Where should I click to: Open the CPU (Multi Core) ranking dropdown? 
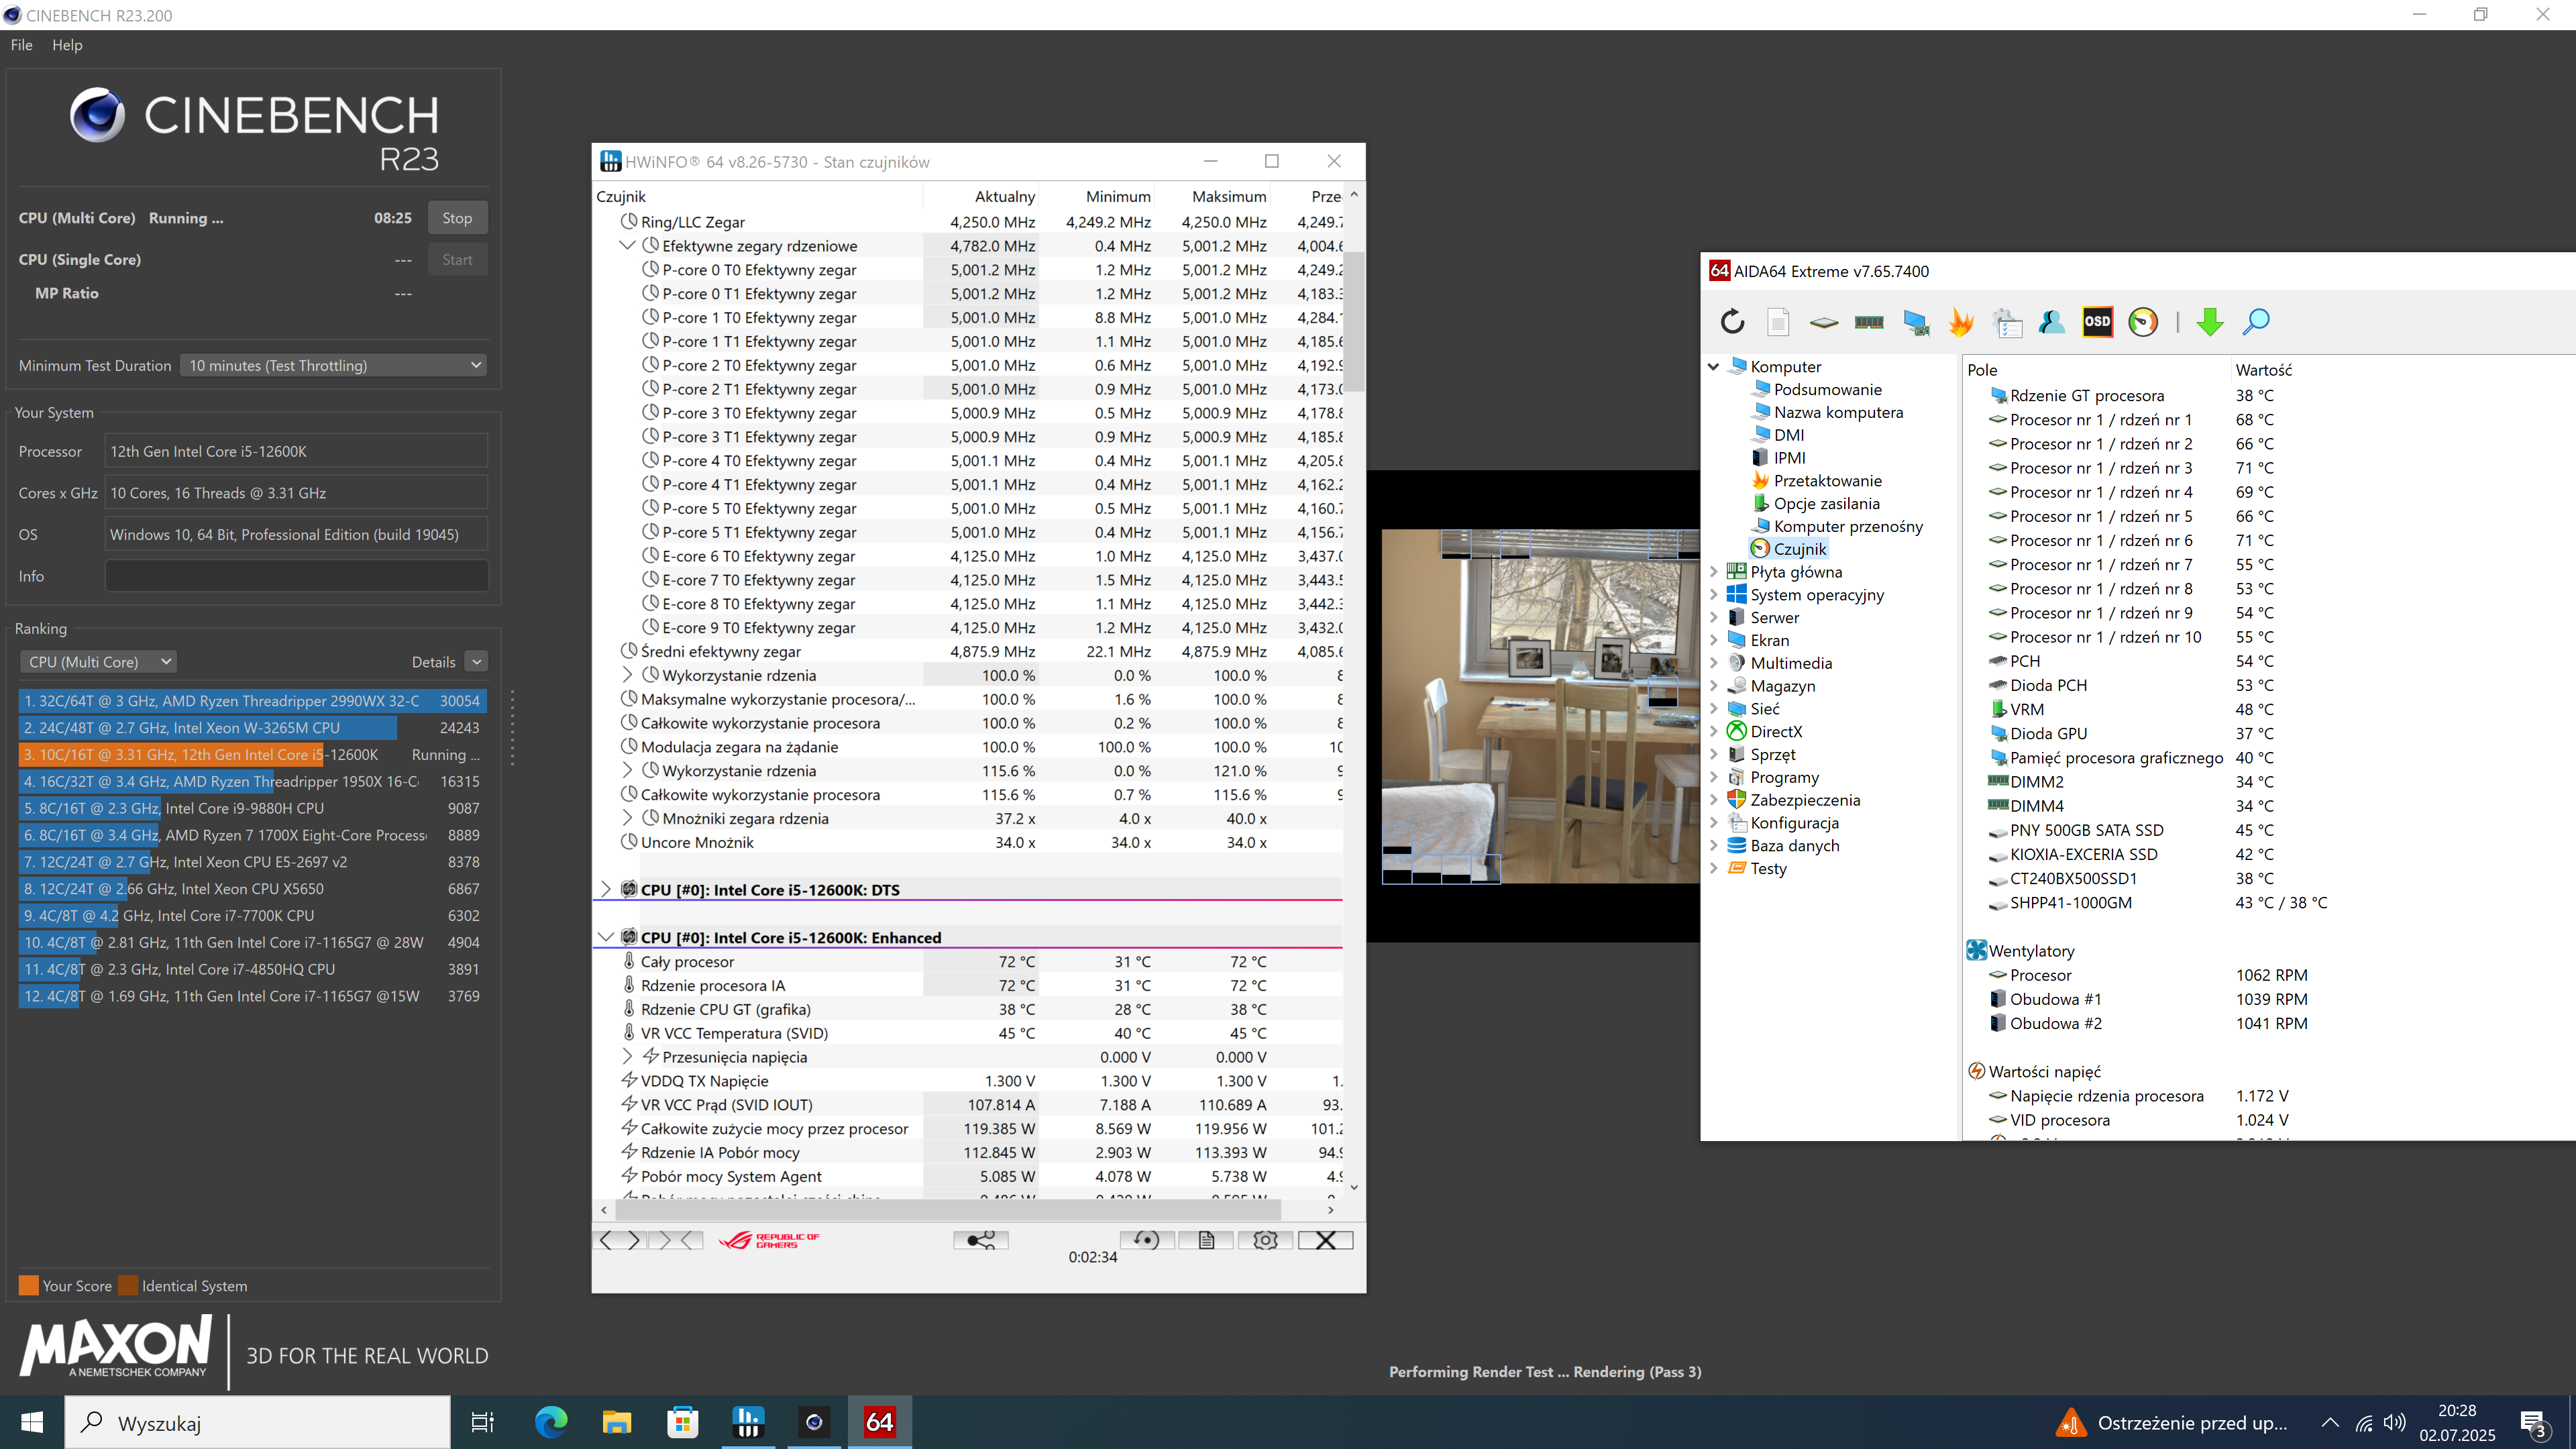point(98,662)
